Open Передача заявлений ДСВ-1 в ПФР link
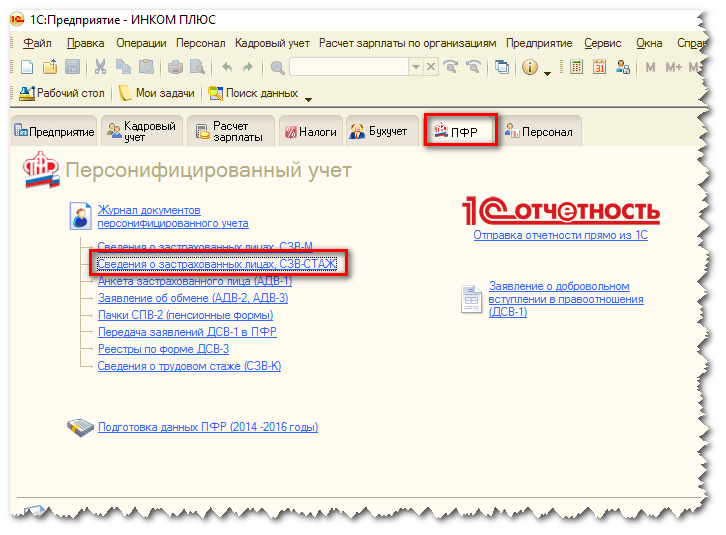This screenshot has height=535, width=726. point(187,332)
